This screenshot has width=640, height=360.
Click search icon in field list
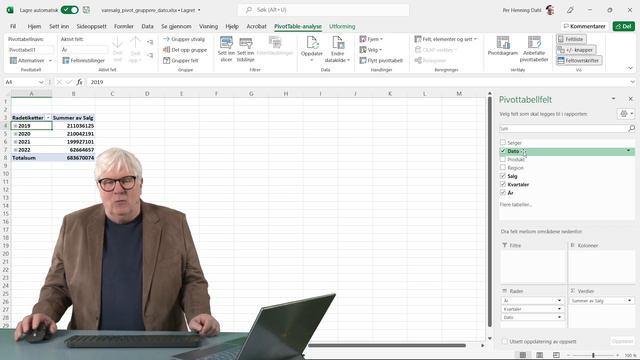click(631, 129)
